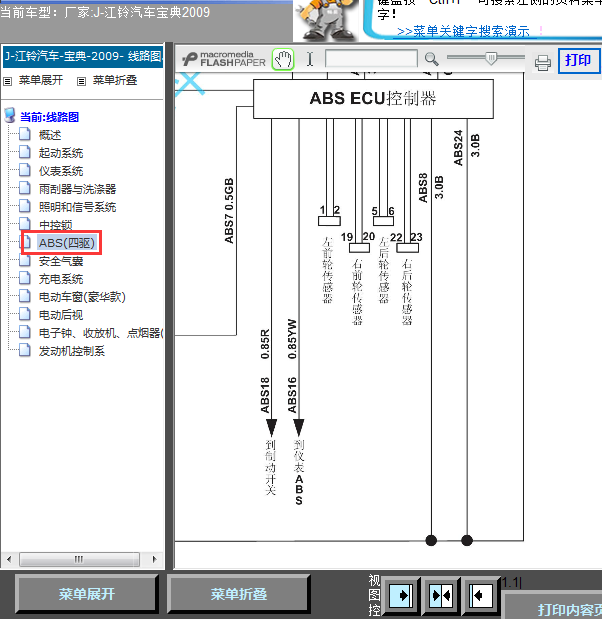Open 中控锁 wiring diagram
Image resolution: width=602 pixels, height=619 pixels.
[x=55, y=225]
